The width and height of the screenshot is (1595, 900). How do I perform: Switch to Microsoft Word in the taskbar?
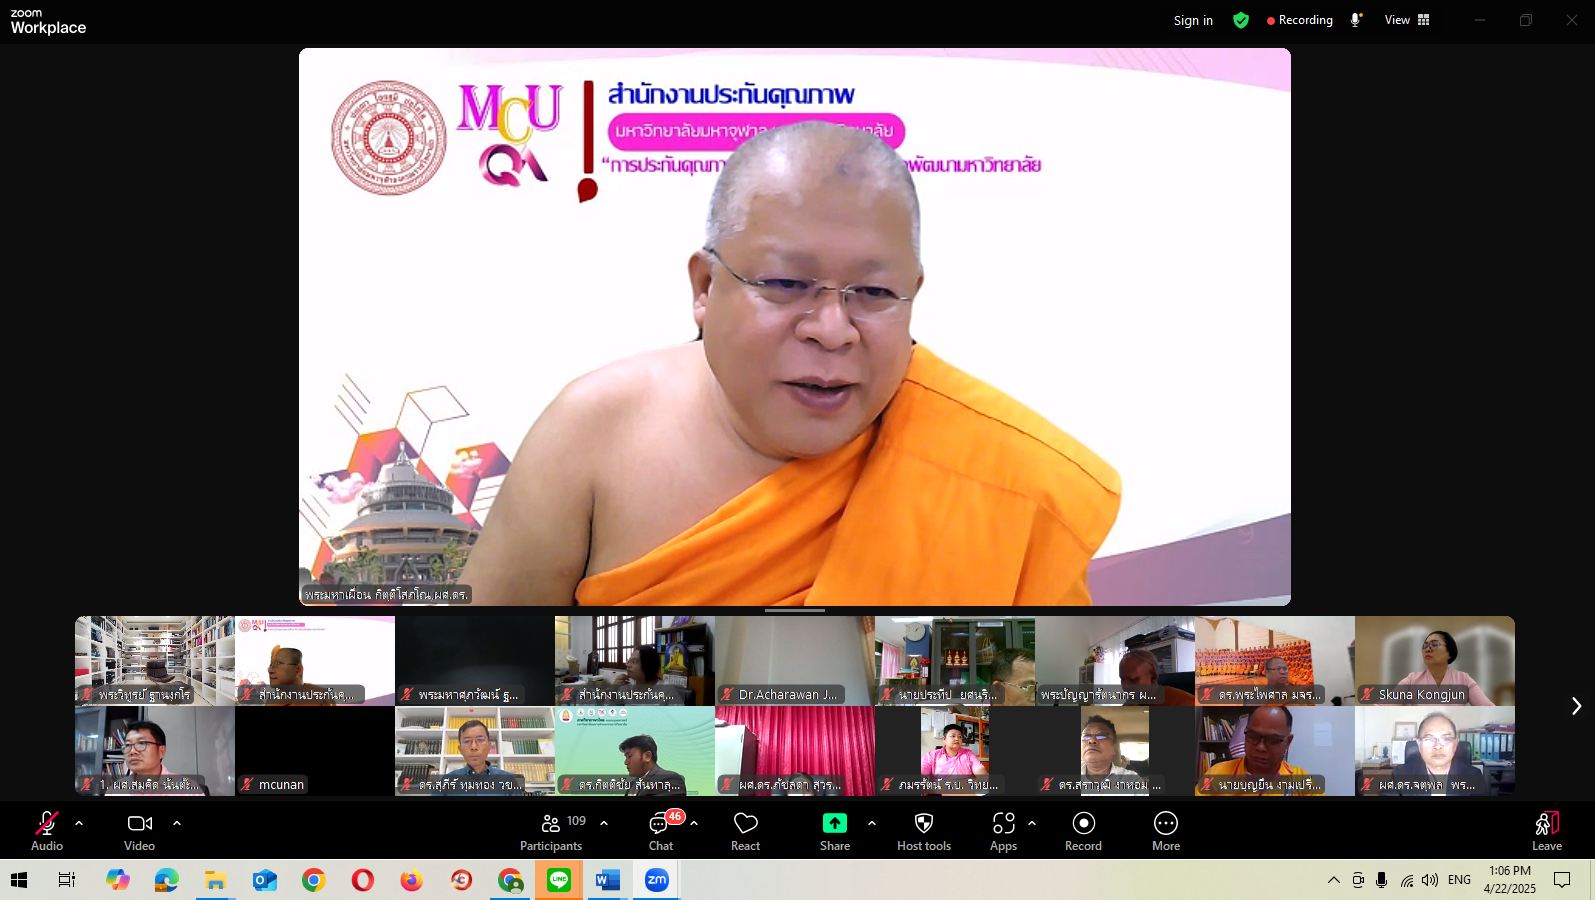coord(607,880)
